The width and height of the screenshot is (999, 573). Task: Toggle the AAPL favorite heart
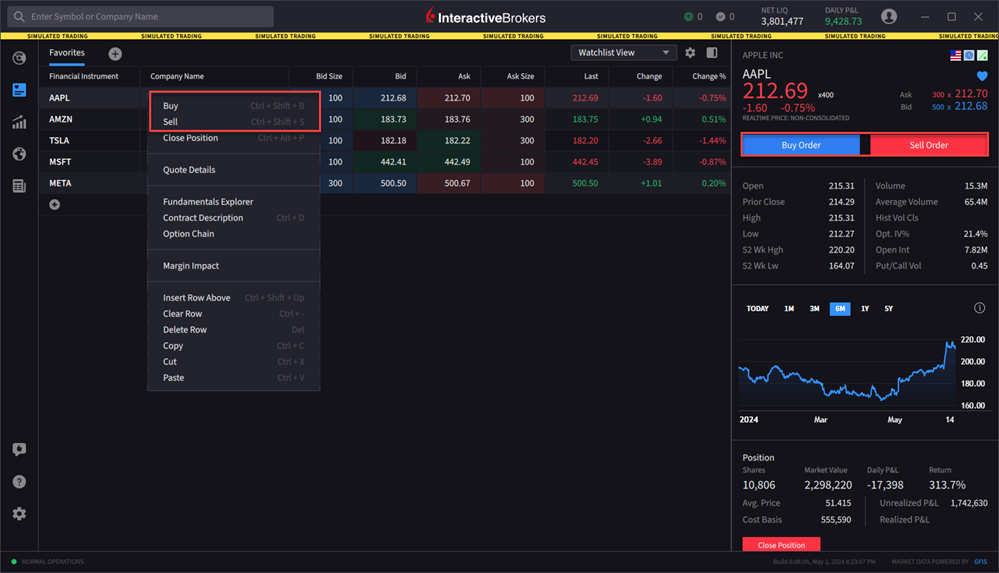tap(982, 76)
